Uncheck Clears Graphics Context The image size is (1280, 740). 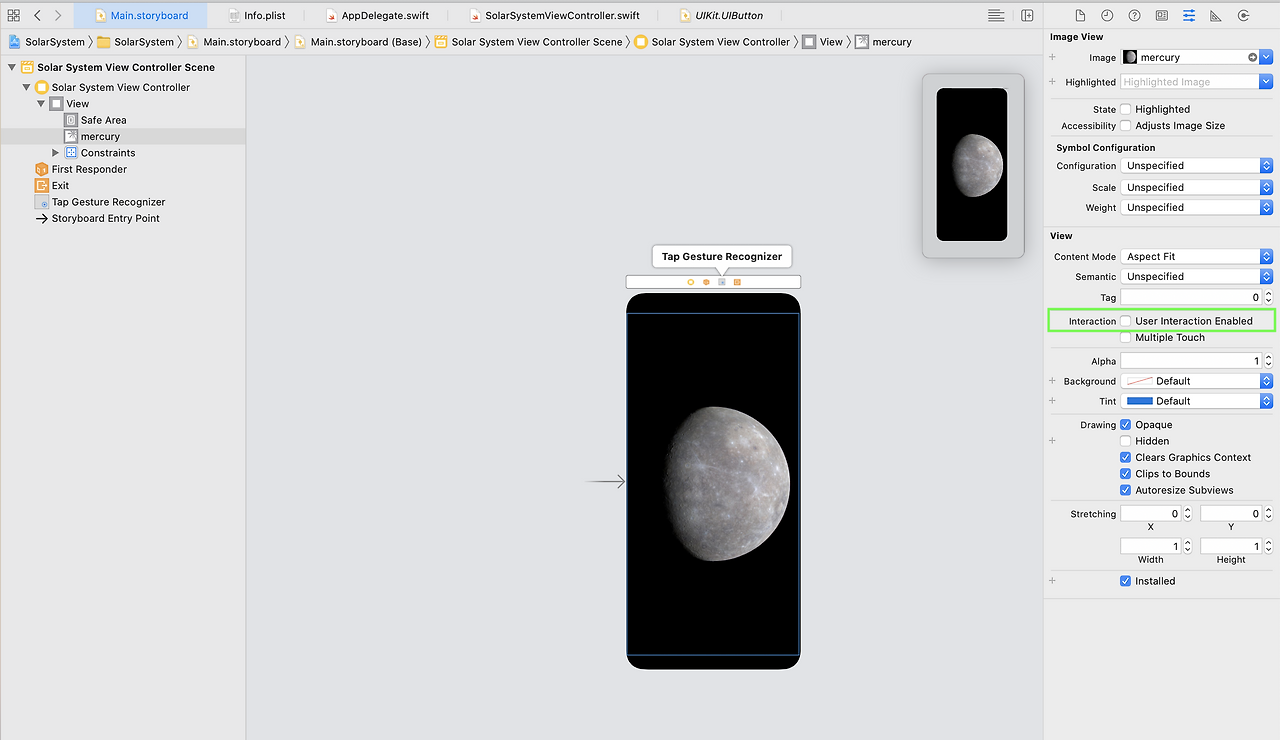[1126, 458]
